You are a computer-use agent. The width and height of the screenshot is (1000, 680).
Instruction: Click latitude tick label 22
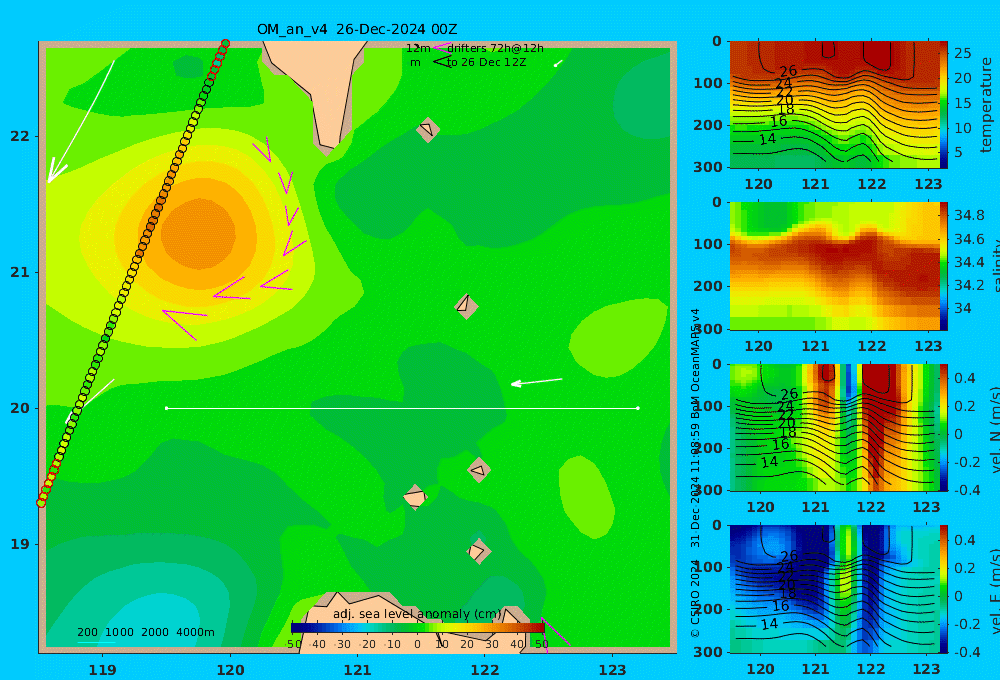pyautogui.click(x=20, y=136)
